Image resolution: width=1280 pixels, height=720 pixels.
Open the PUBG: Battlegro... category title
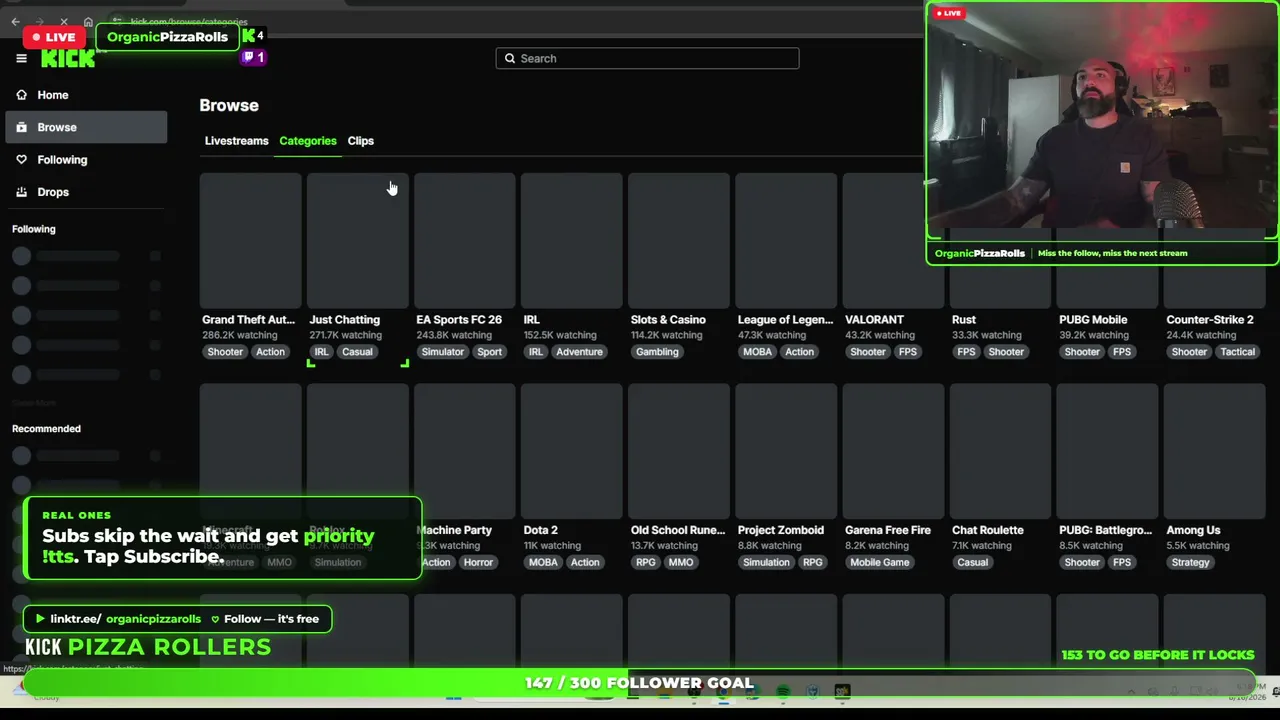[x=1106, y=530]
